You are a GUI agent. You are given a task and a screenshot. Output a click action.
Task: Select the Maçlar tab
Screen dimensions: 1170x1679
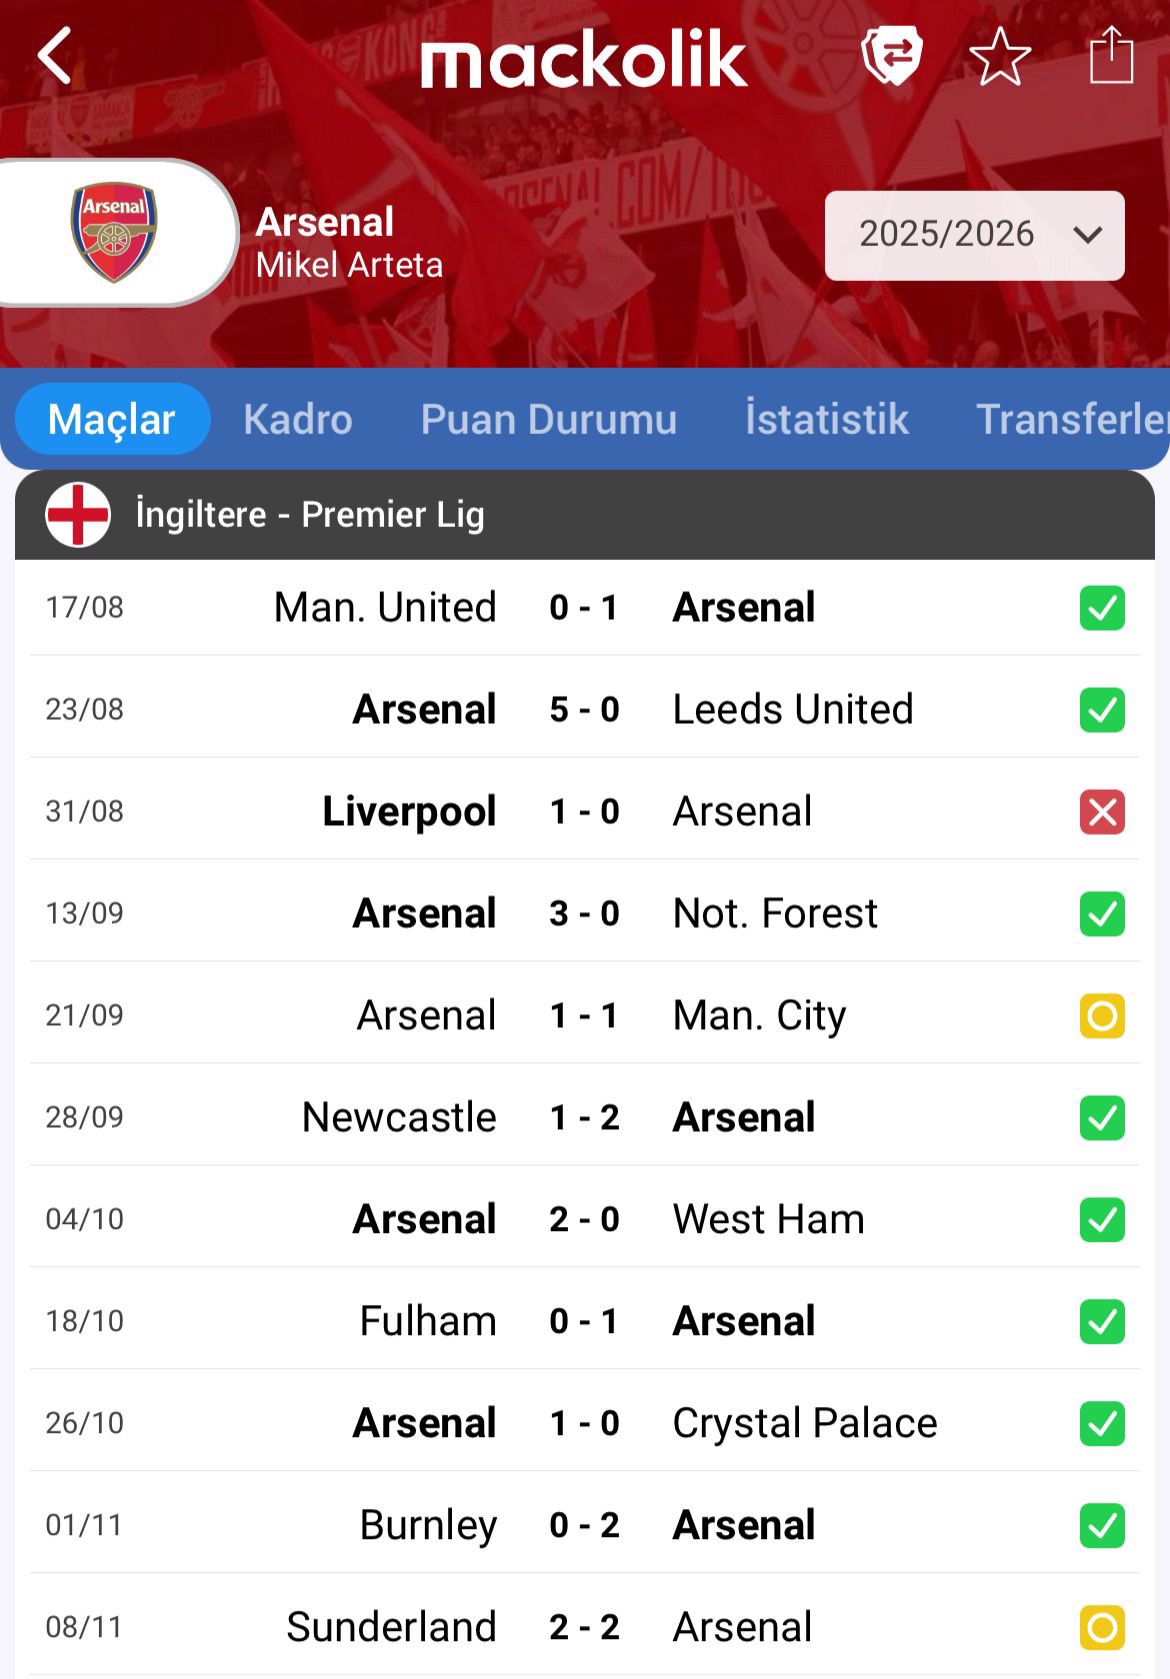point(112,419)
